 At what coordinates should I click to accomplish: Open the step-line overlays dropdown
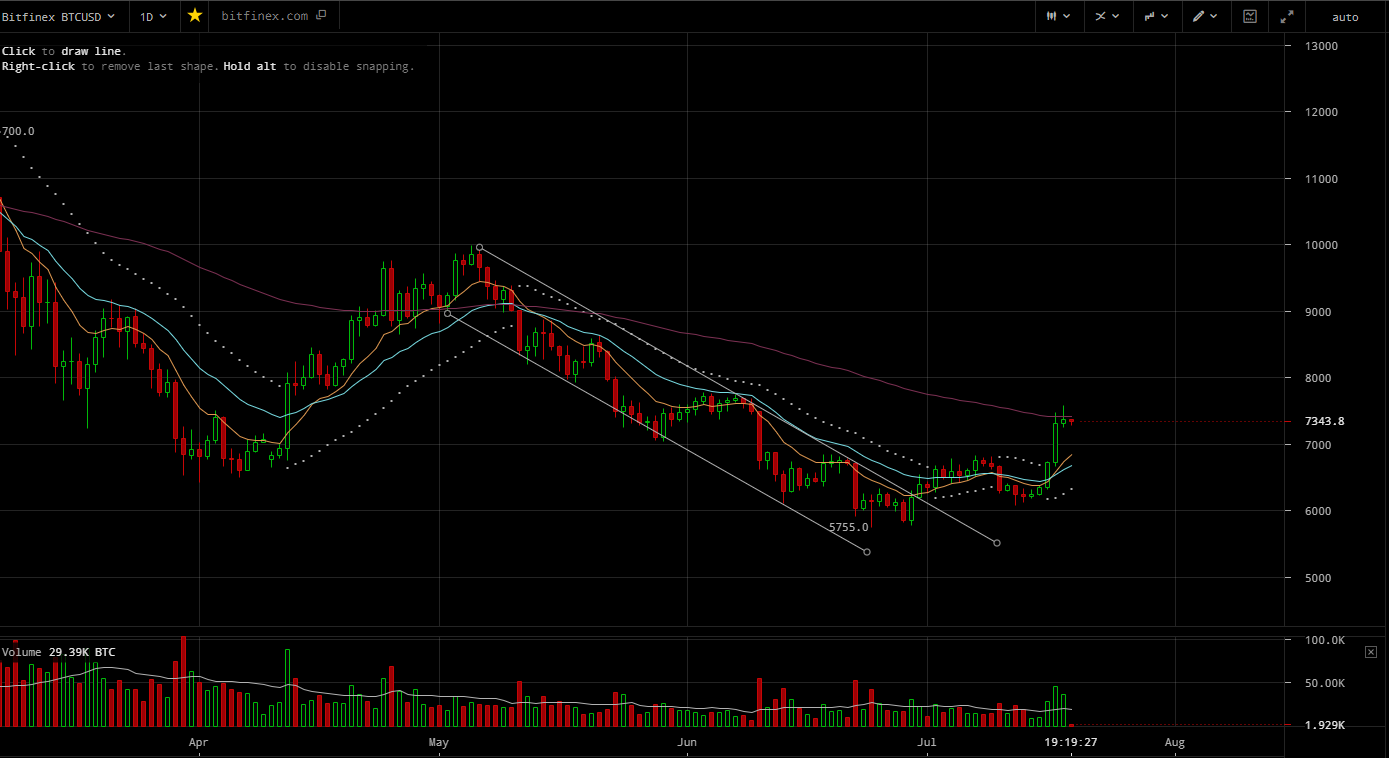1157,16
